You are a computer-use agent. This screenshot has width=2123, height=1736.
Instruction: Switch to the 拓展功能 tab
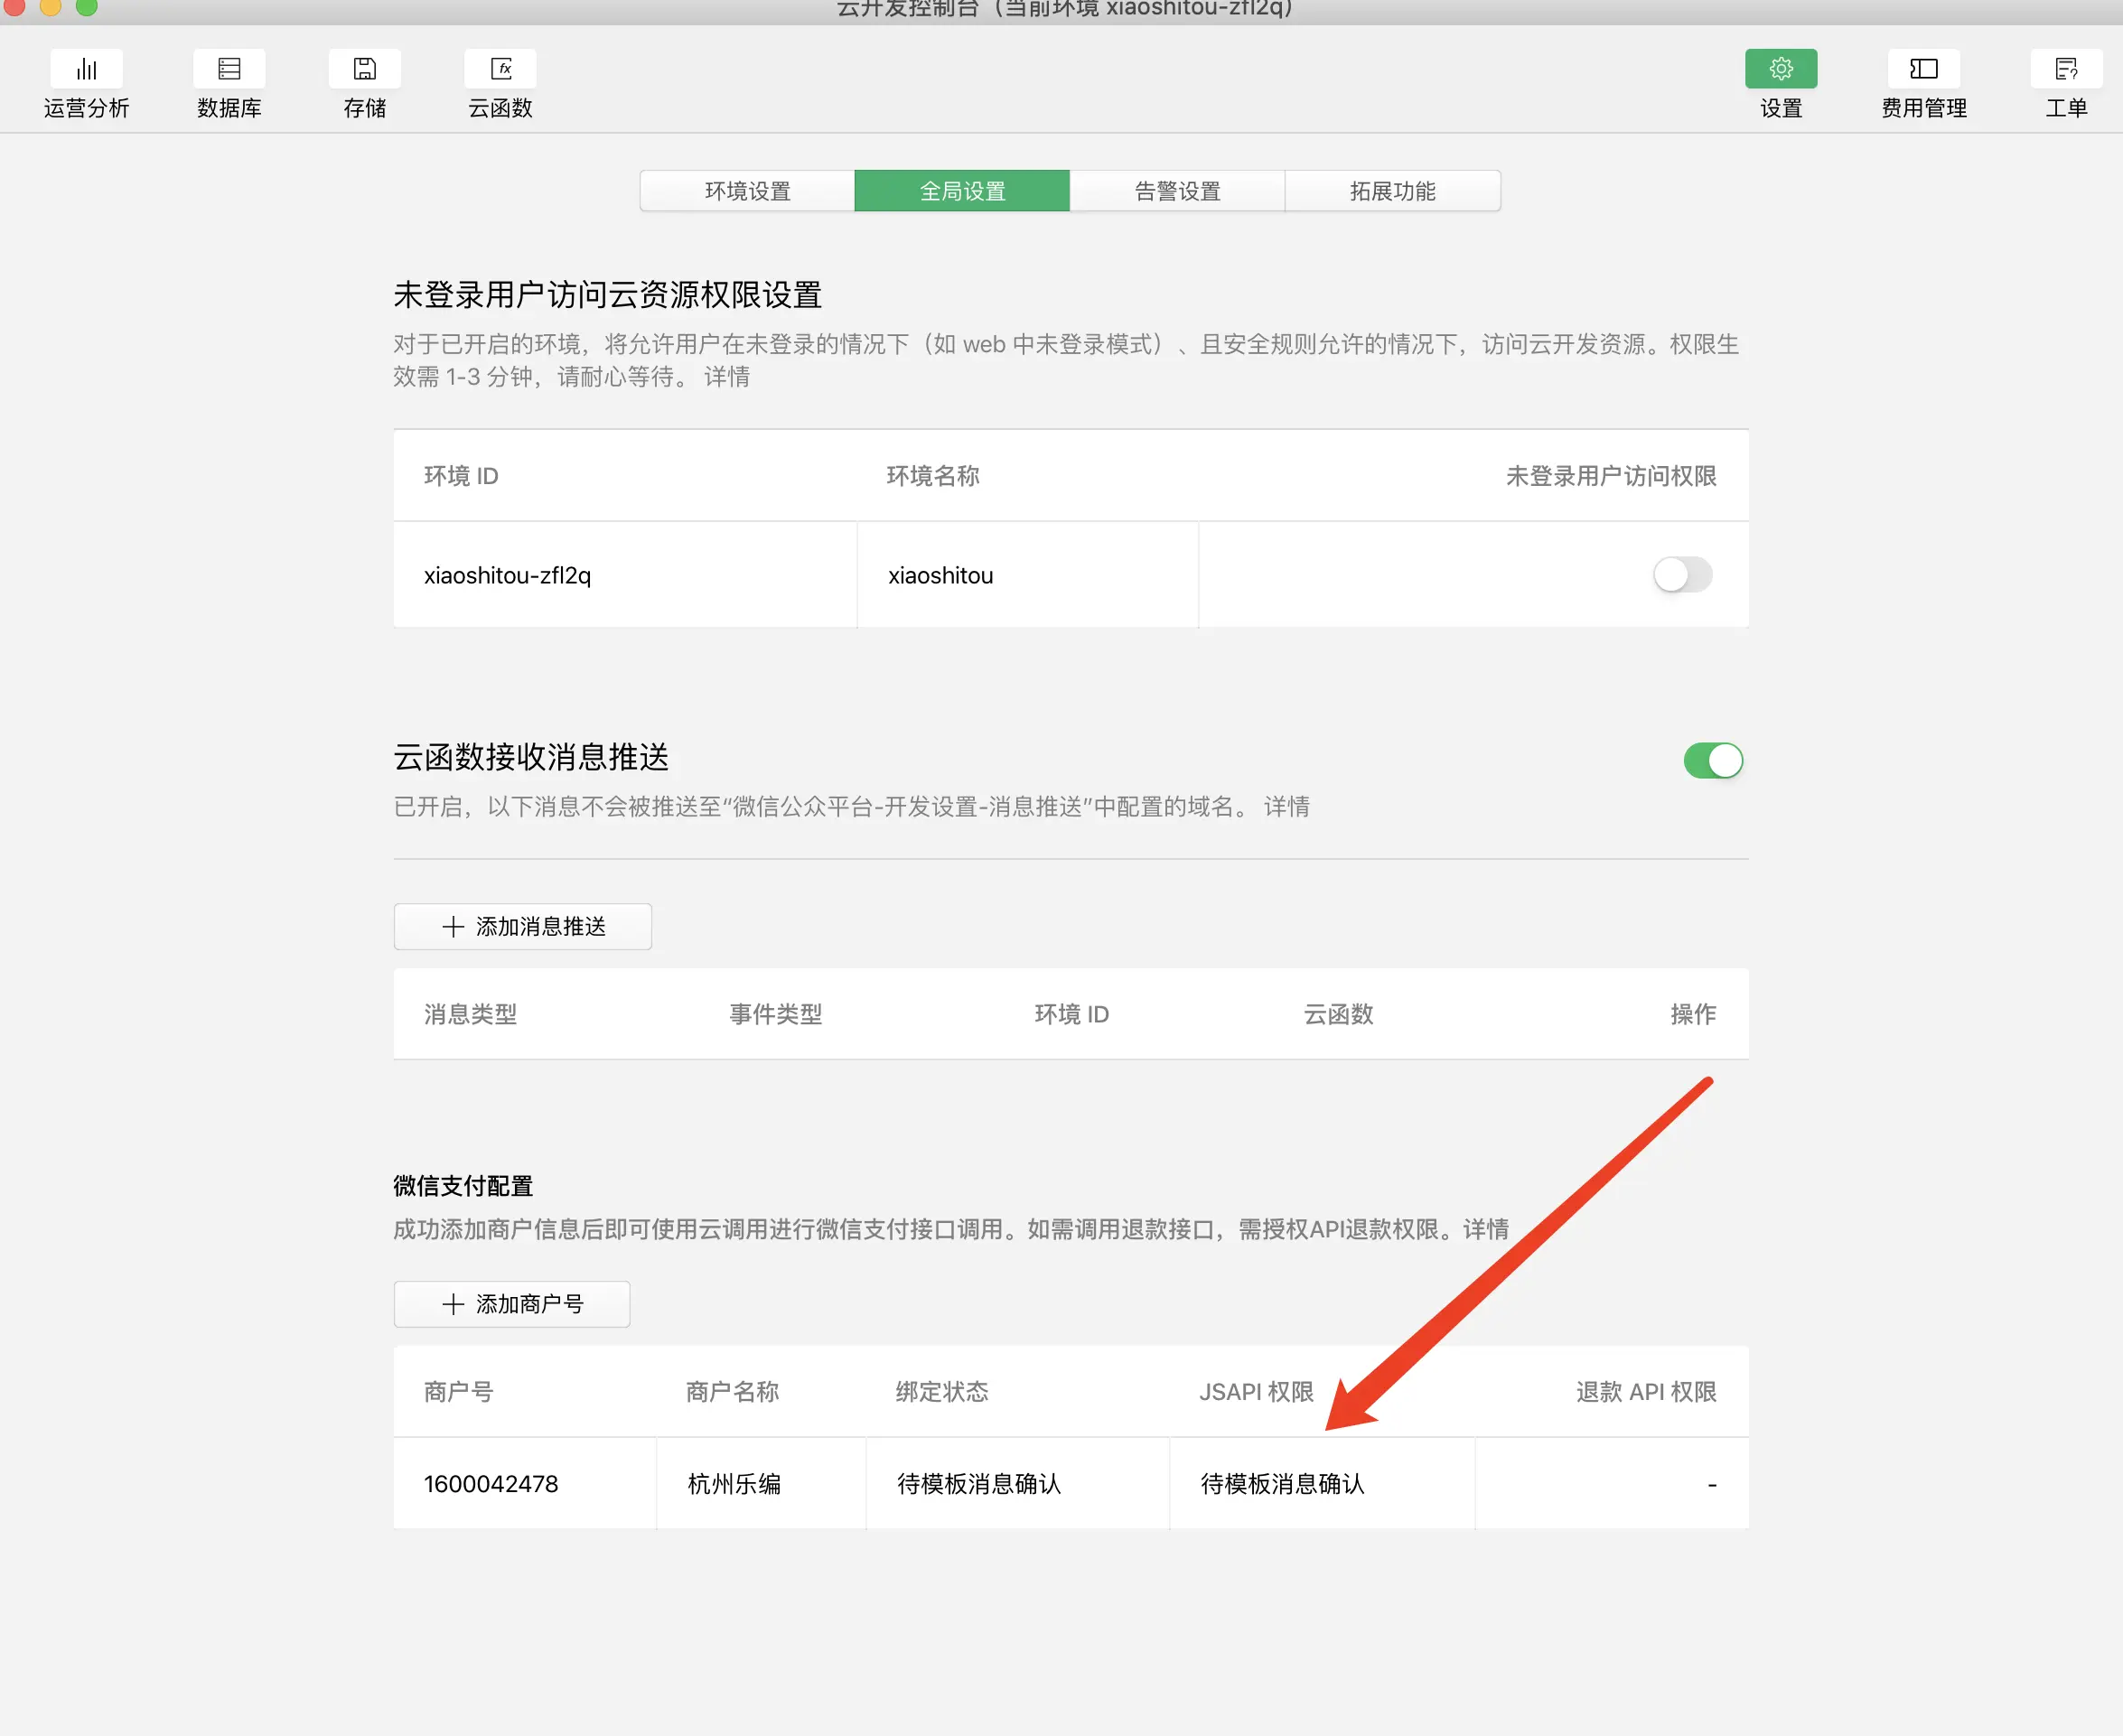(1392, 191)
